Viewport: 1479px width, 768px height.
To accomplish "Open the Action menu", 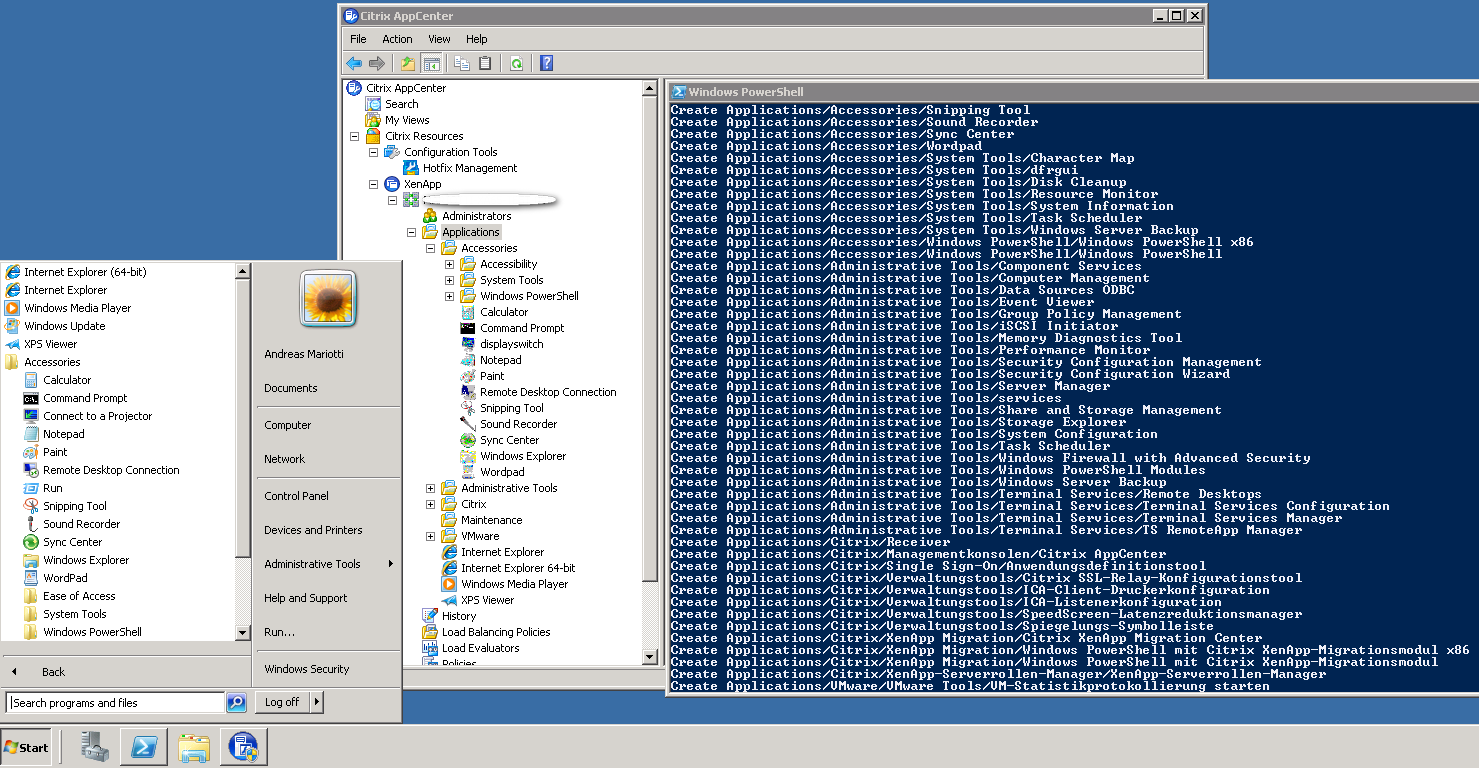I will click(x=397, y=39).
